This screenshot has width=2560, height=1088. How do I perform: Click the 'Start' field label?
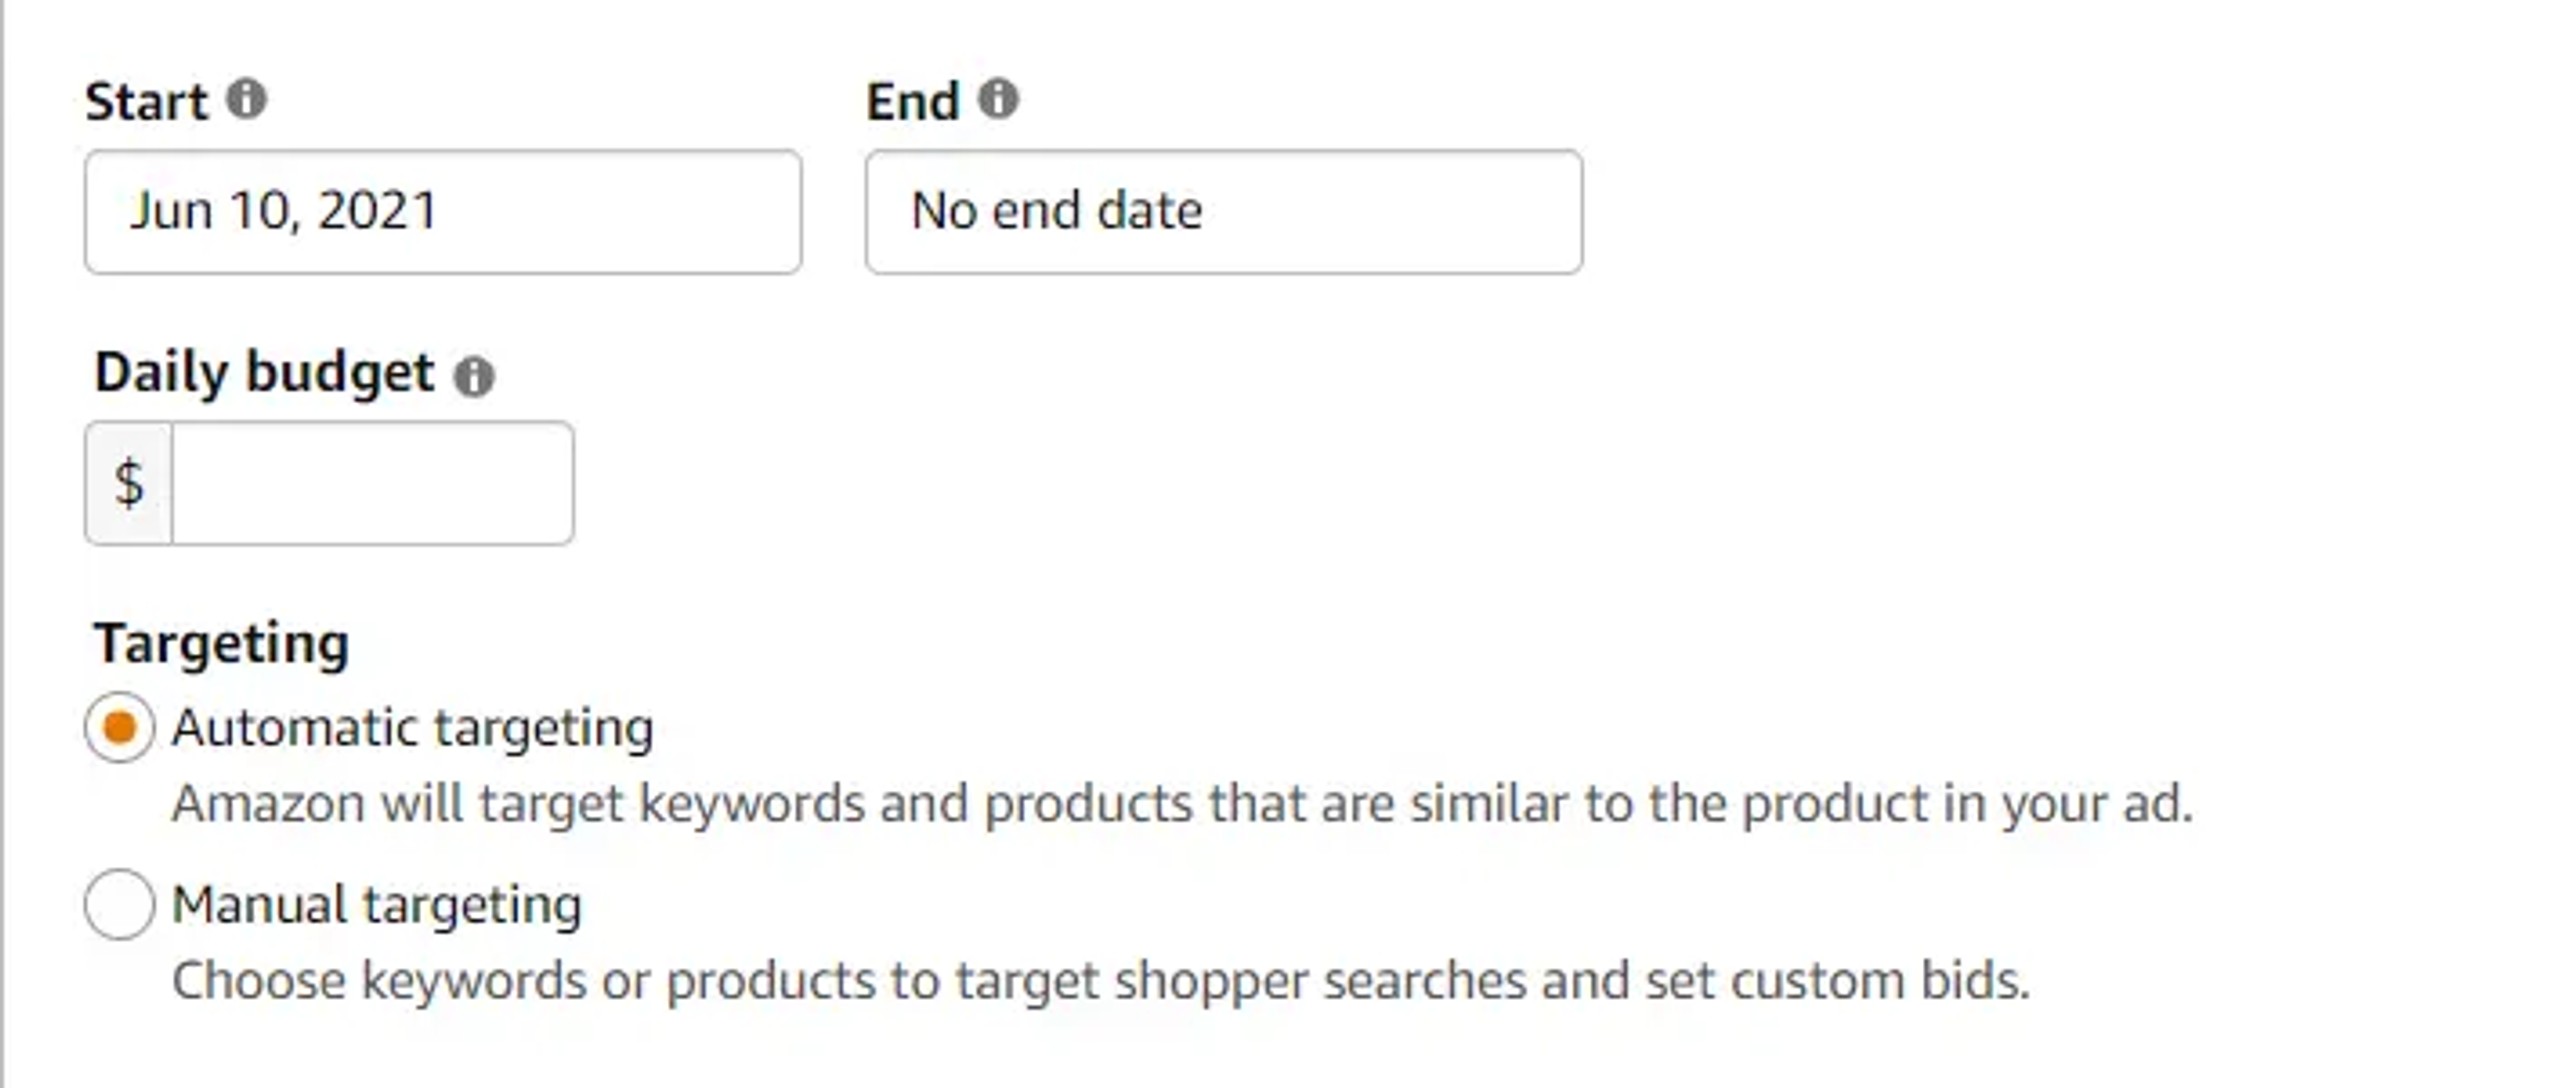147,101
